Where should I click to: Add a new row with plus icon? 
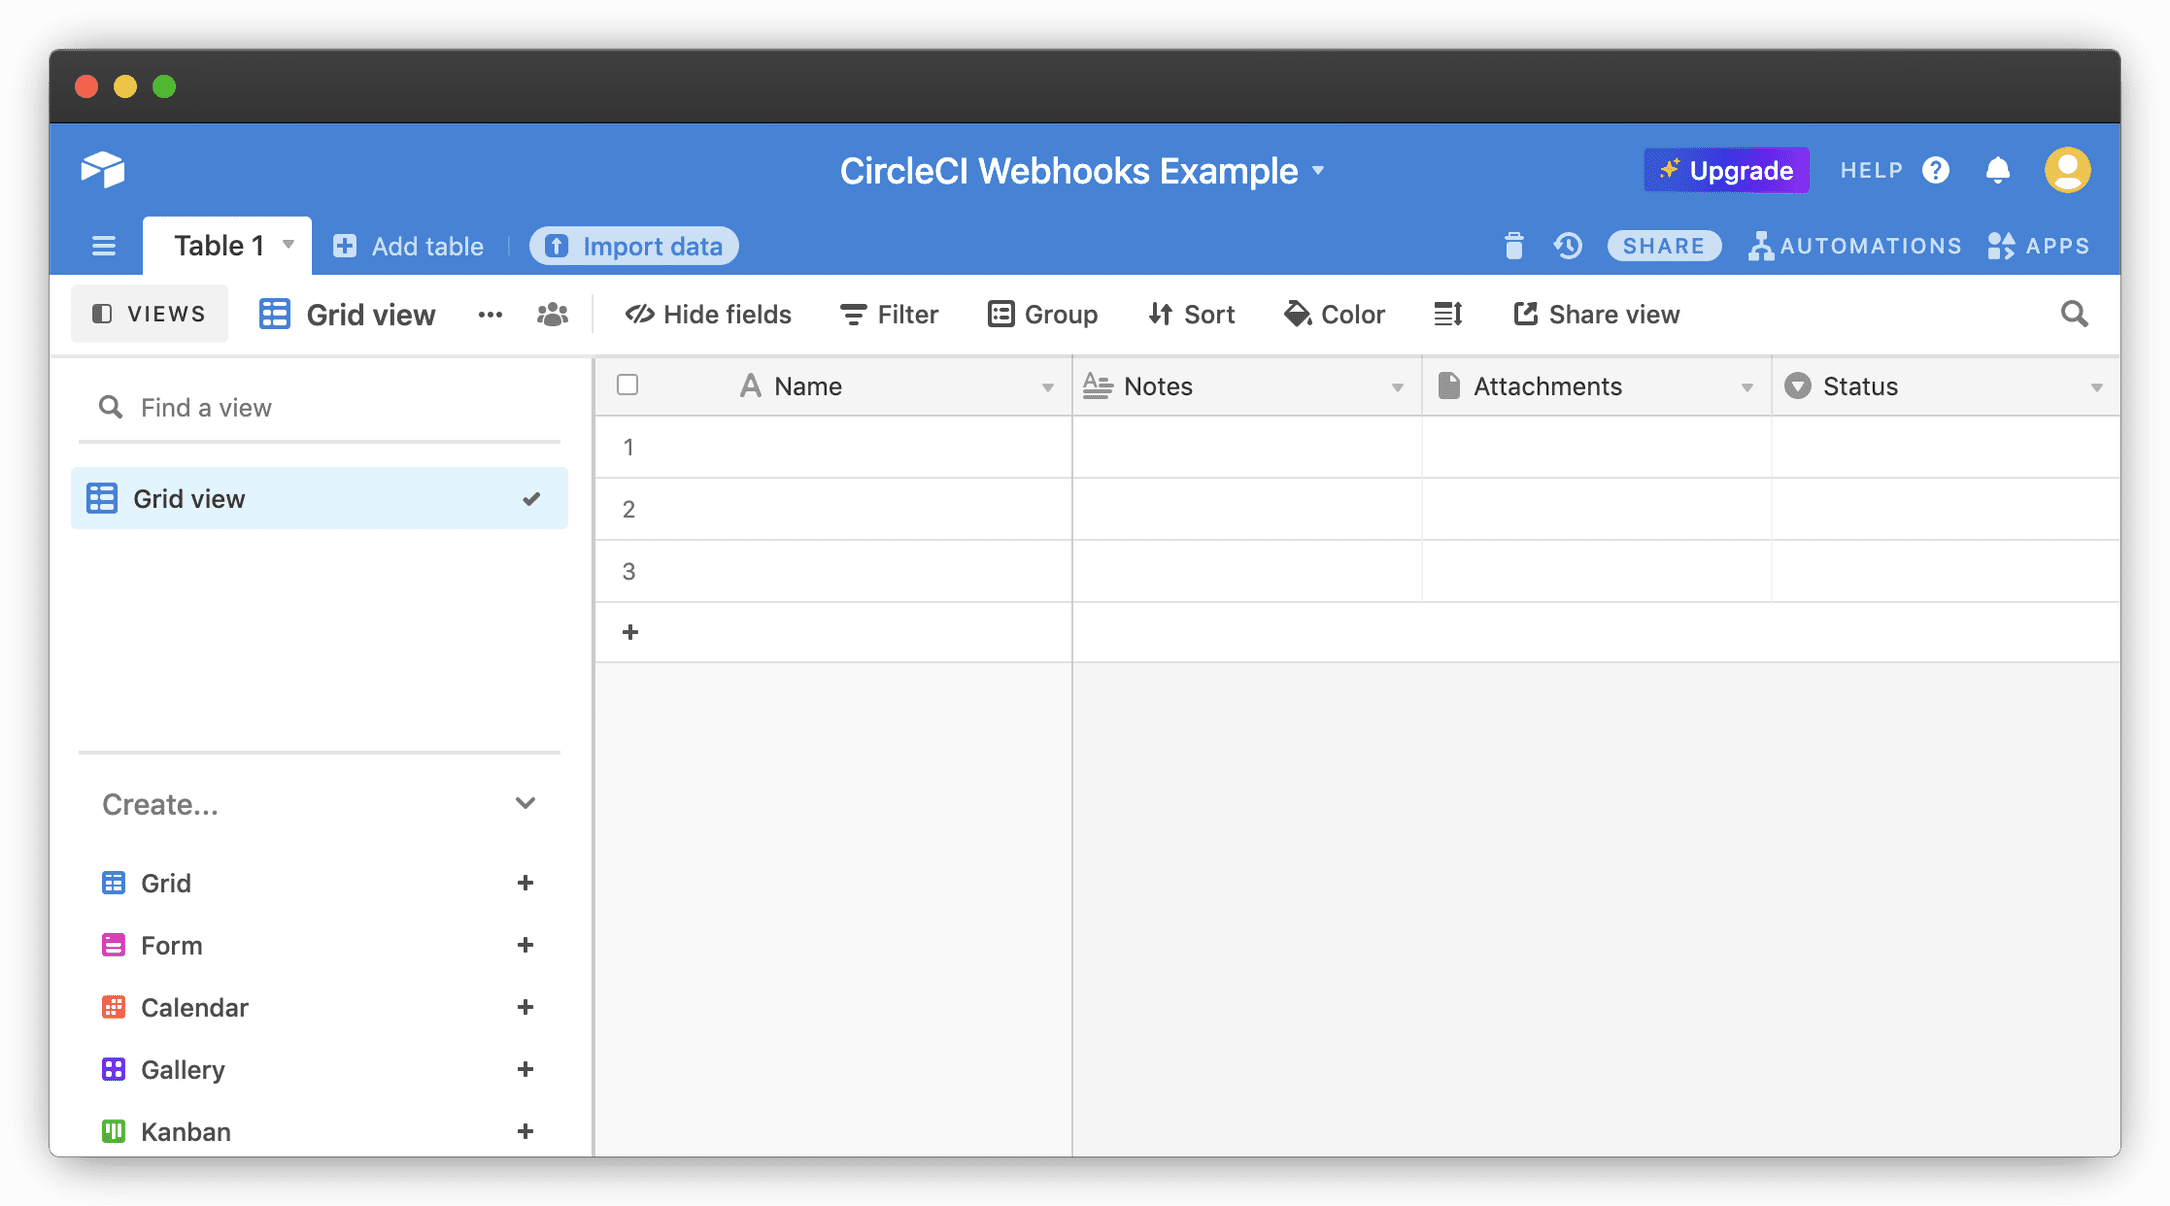tap(630, 632)
